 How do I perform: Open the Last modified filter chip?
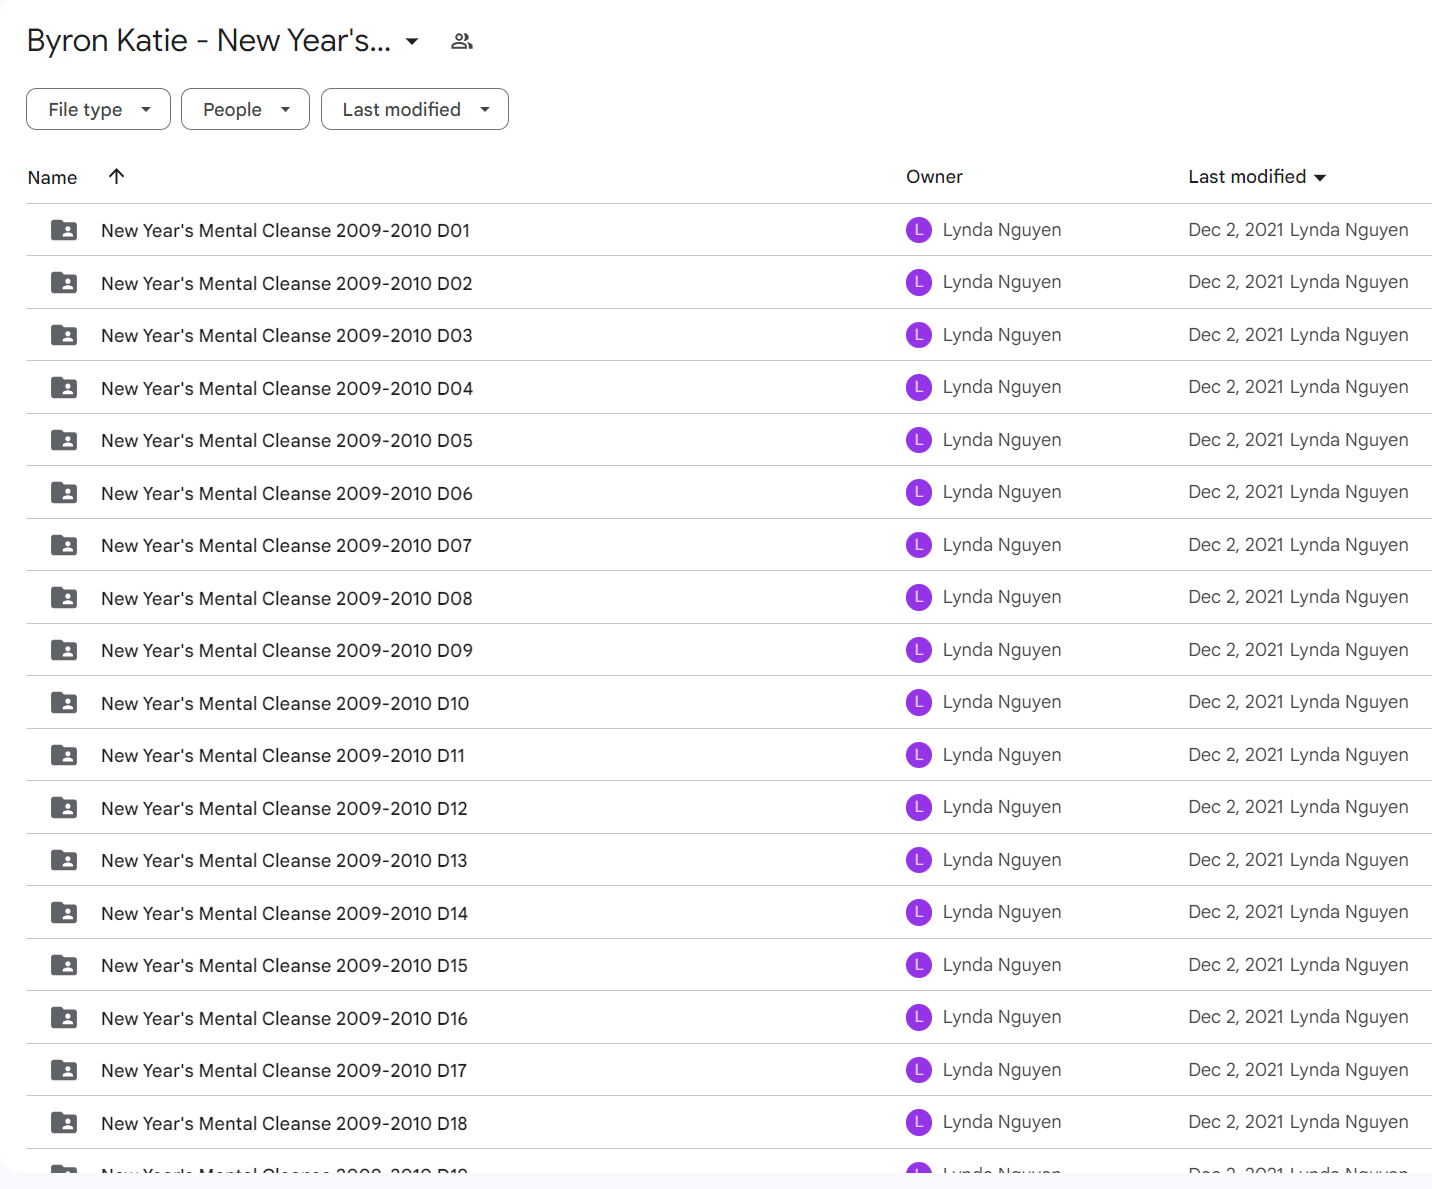(414, 109)
